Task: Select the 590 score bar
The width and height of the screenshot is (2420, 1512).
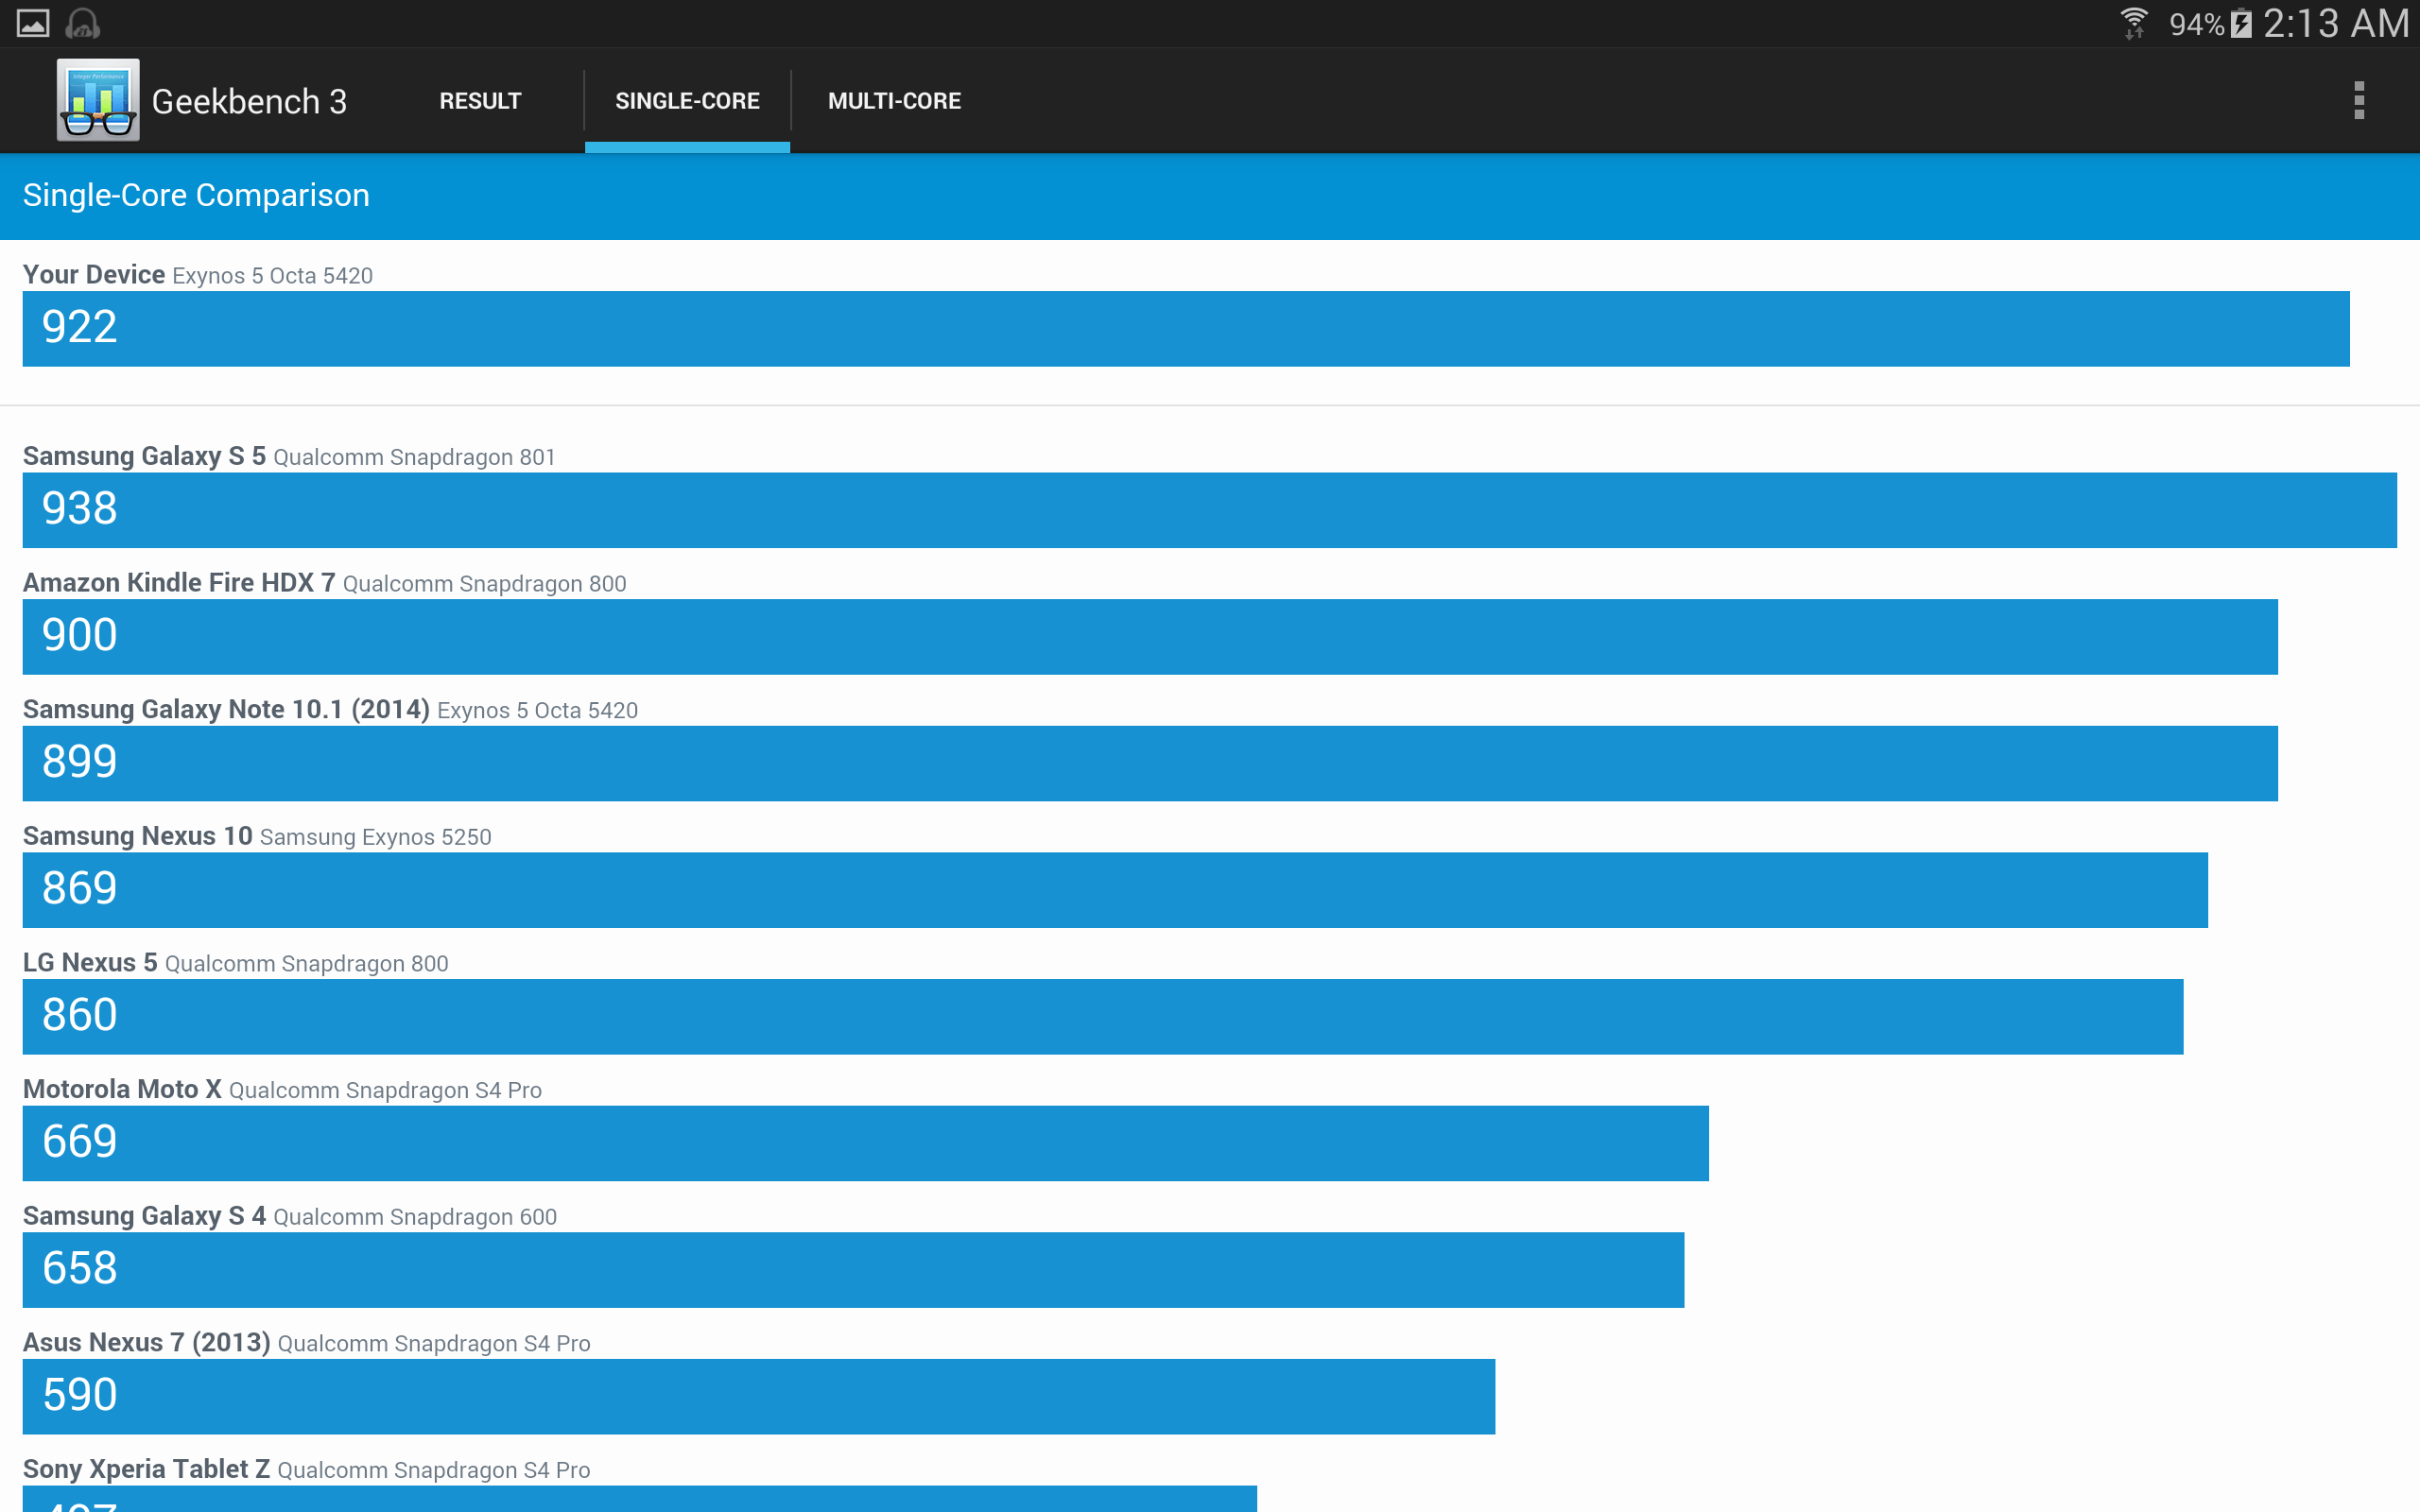Action: pyautogui.click(x=759, y=1397)
